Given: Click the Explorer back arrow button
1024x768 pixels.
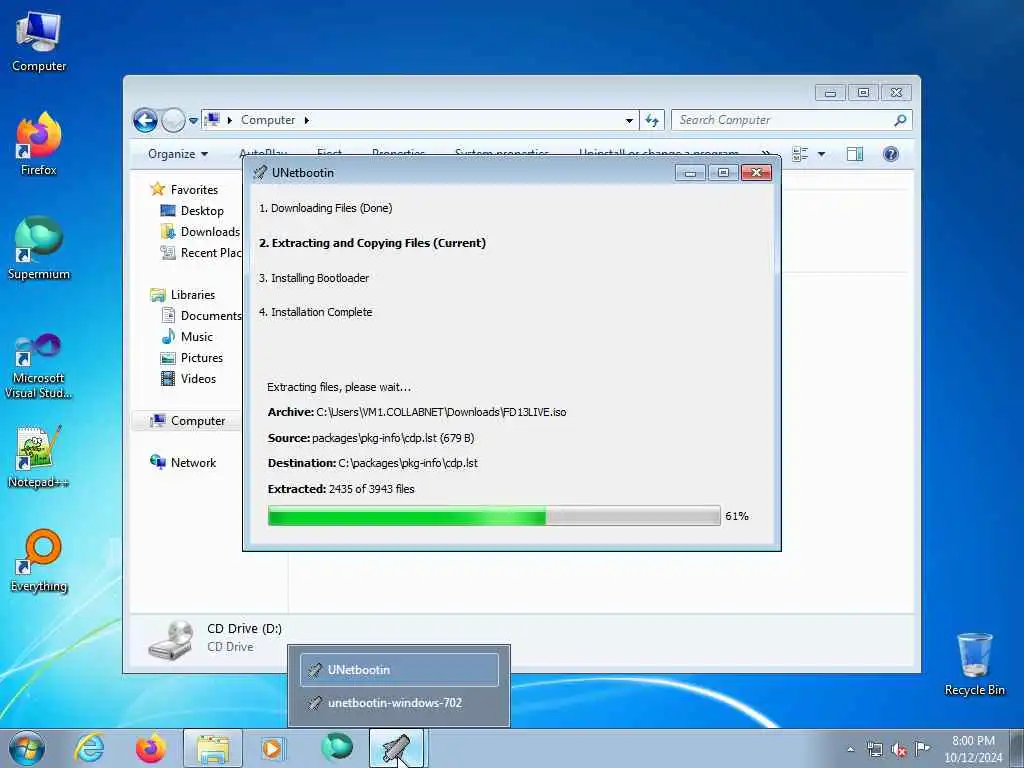Looking at the screenshot, I should pos(145,120).
